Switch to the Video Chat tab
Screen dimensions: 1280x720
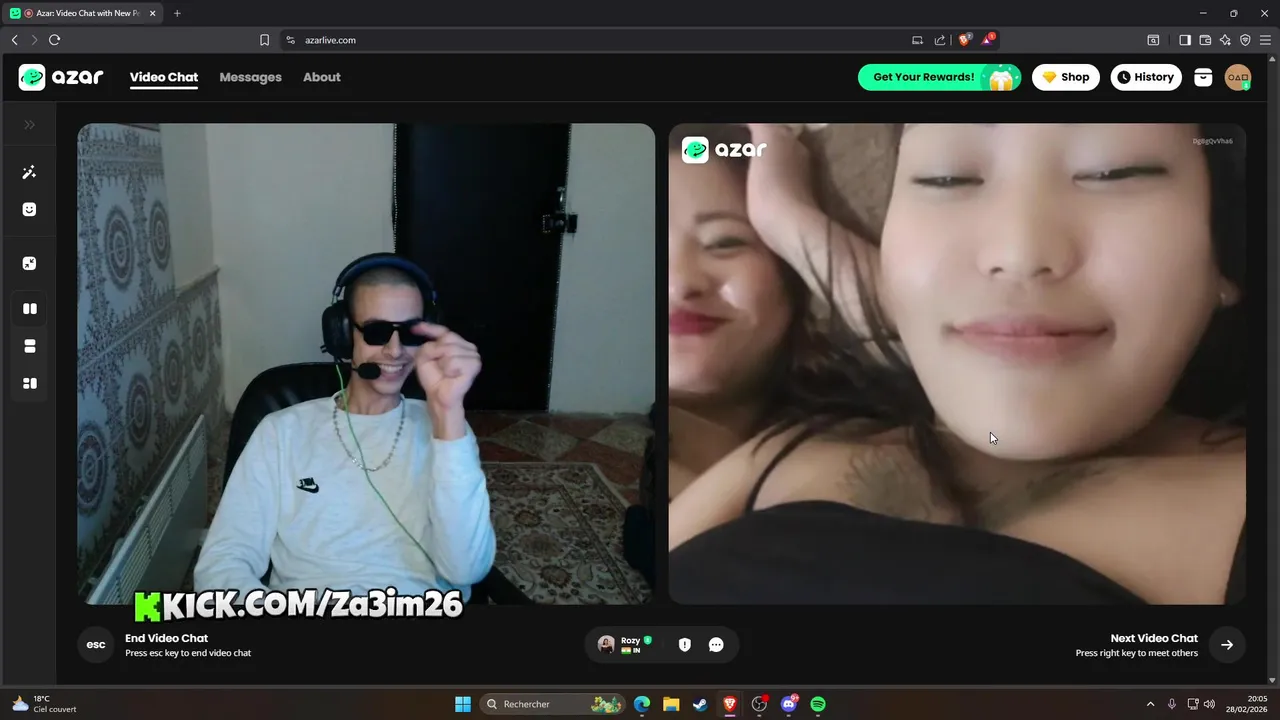click(x=164, y=77)
